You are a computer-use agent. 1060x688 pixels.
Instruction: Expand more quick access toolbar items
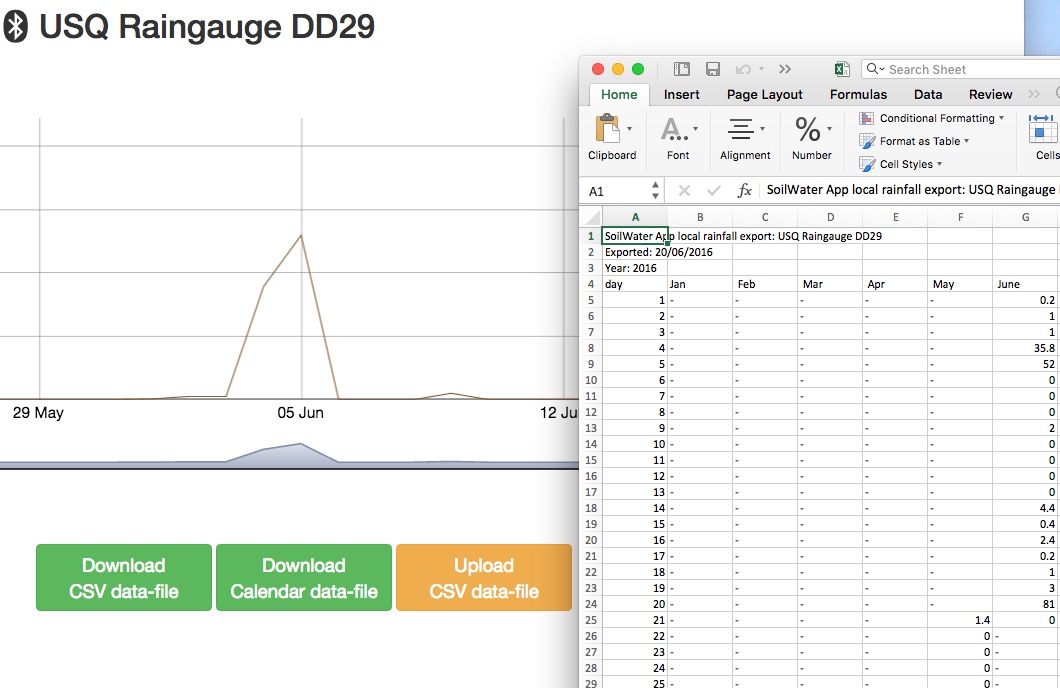[785, 69]
